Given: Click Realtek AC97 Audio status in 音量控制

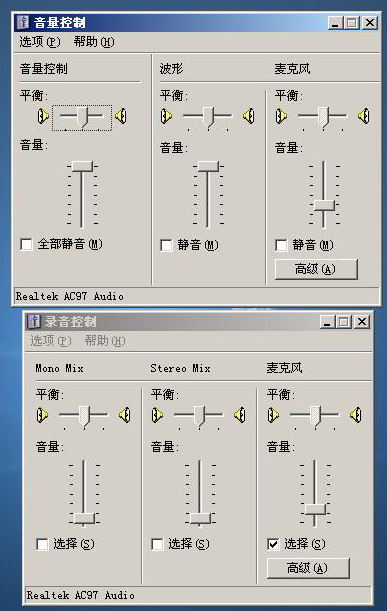Looking at the screenshot, I should point(69,297).
